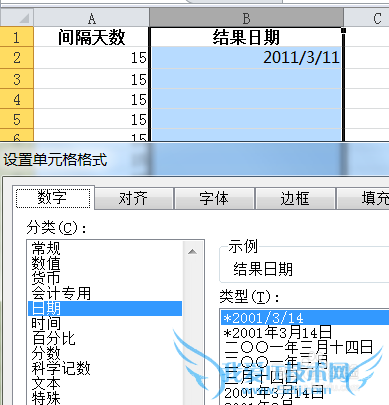Image resolution: width=389 pixels, height=405 pixels.
Task: Select type 二○○一年三月十四日
Action: tap(305, 347)
